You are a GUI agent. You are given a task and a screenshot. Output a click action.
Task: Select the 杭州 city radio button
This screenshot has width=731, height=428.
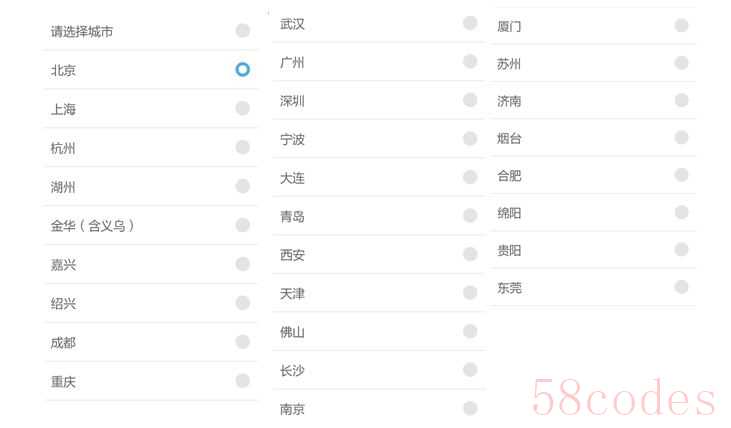coord(242,147)
